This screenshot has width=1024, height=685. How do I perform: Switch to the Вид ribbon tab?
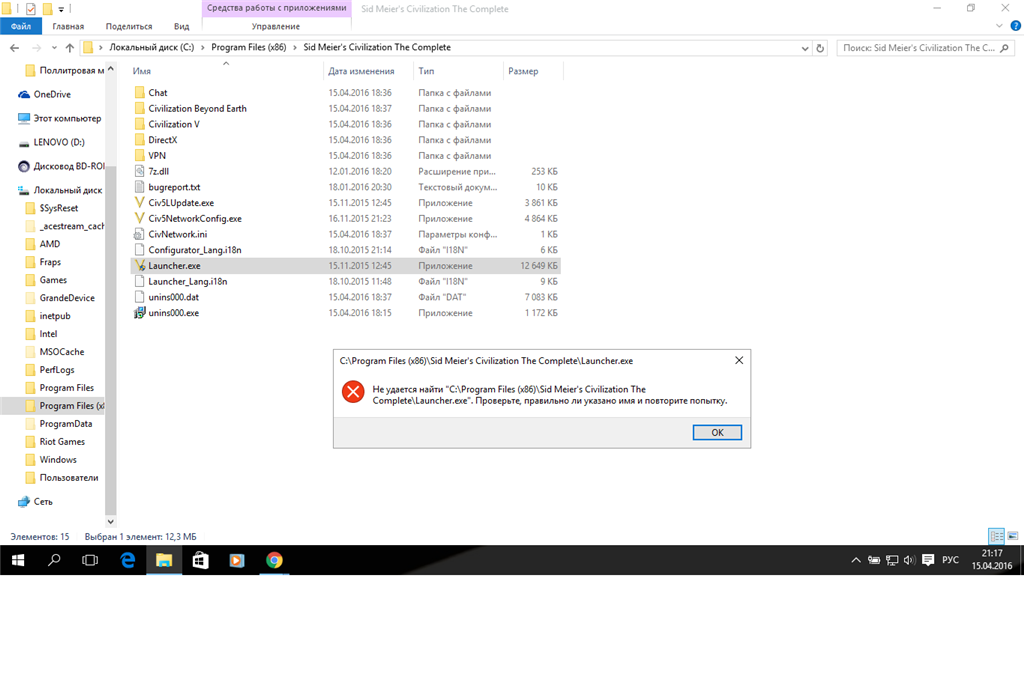pos(182,26)
